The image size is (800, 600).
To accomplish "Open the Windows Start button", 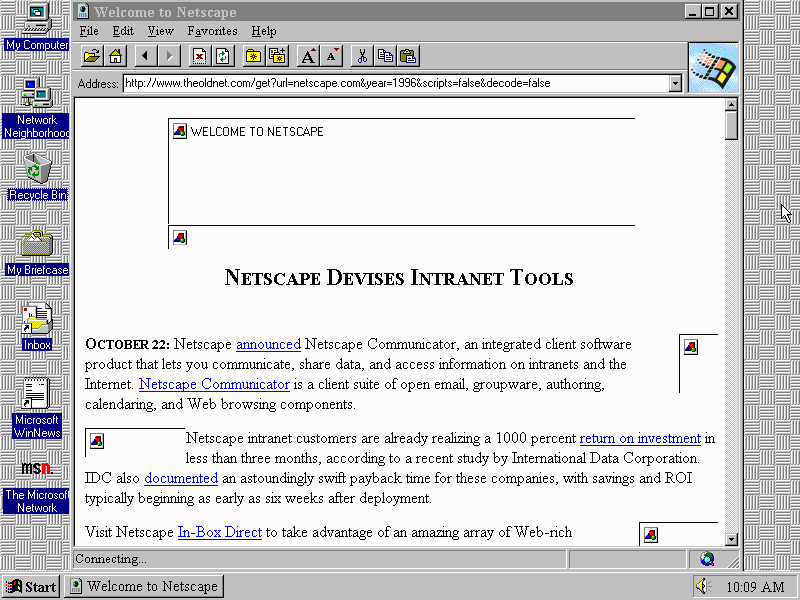I will click(x=31, y=586).
